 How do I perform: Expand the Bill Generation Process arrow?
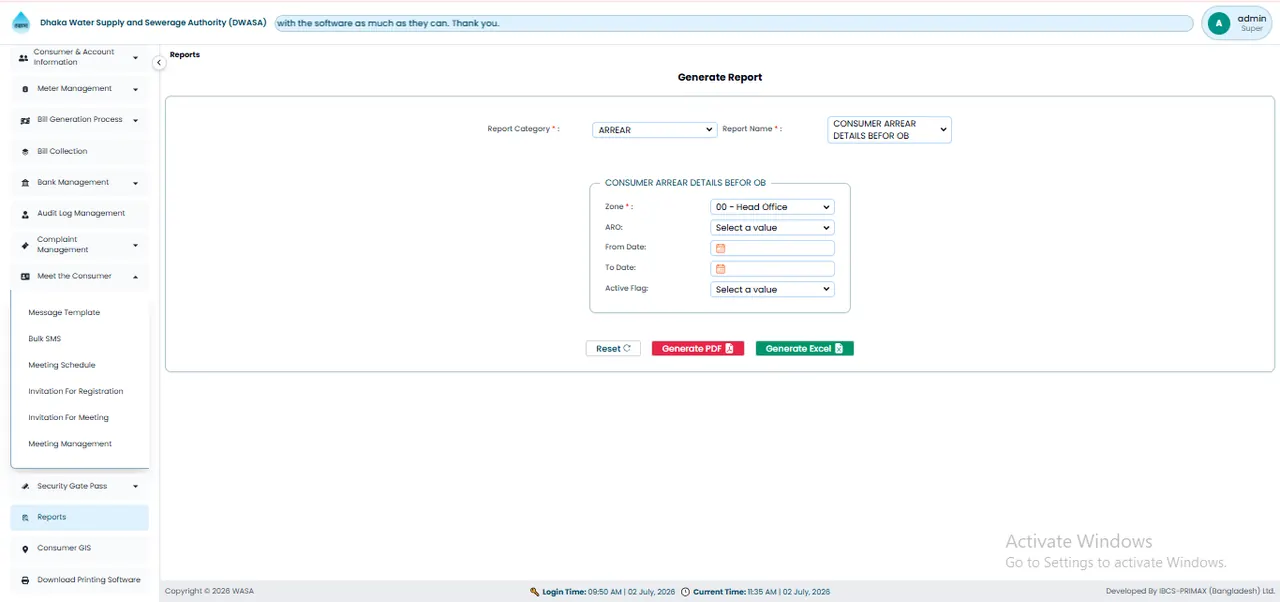pos(135,120)
